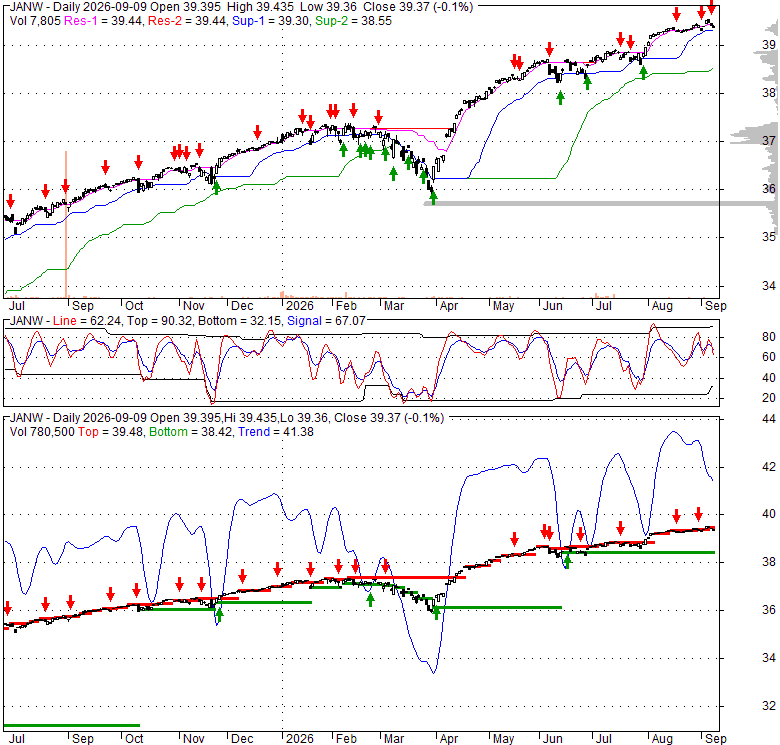Click the red arrow above July in the bottom chart
The height and width of the screenshot is (745, 780).
click(620, 528)
